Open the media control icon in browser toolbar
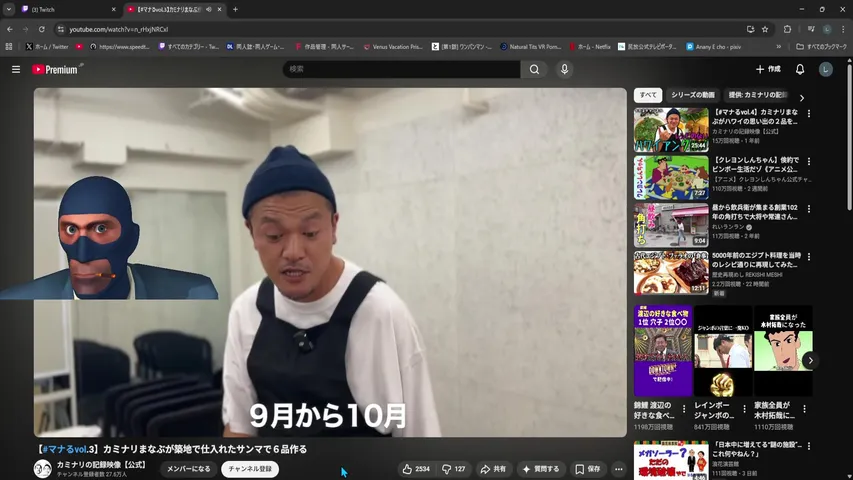 (x=811, y=29)
